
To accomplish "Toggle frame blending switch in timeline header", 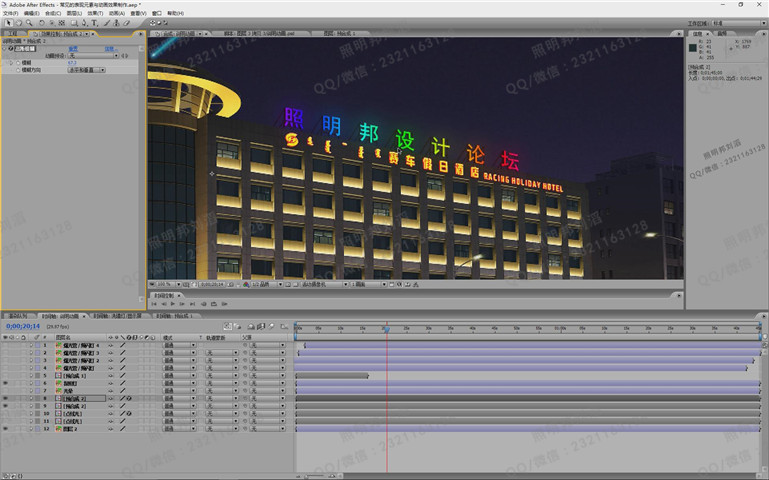I will coord(261,326).
